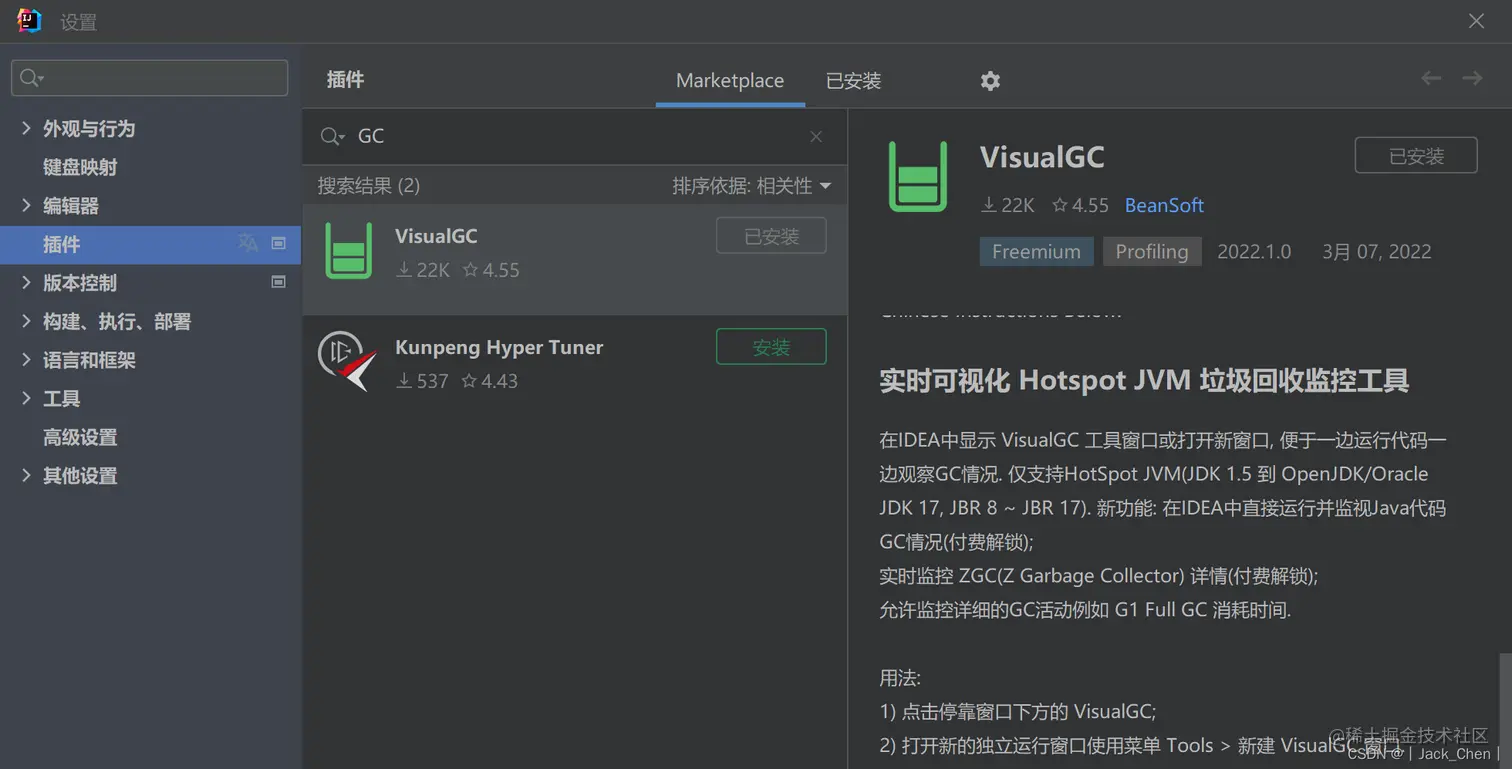Click the download count icon of VisualGC details
Screen dimensions: 1512x769
tap(988, 205)
